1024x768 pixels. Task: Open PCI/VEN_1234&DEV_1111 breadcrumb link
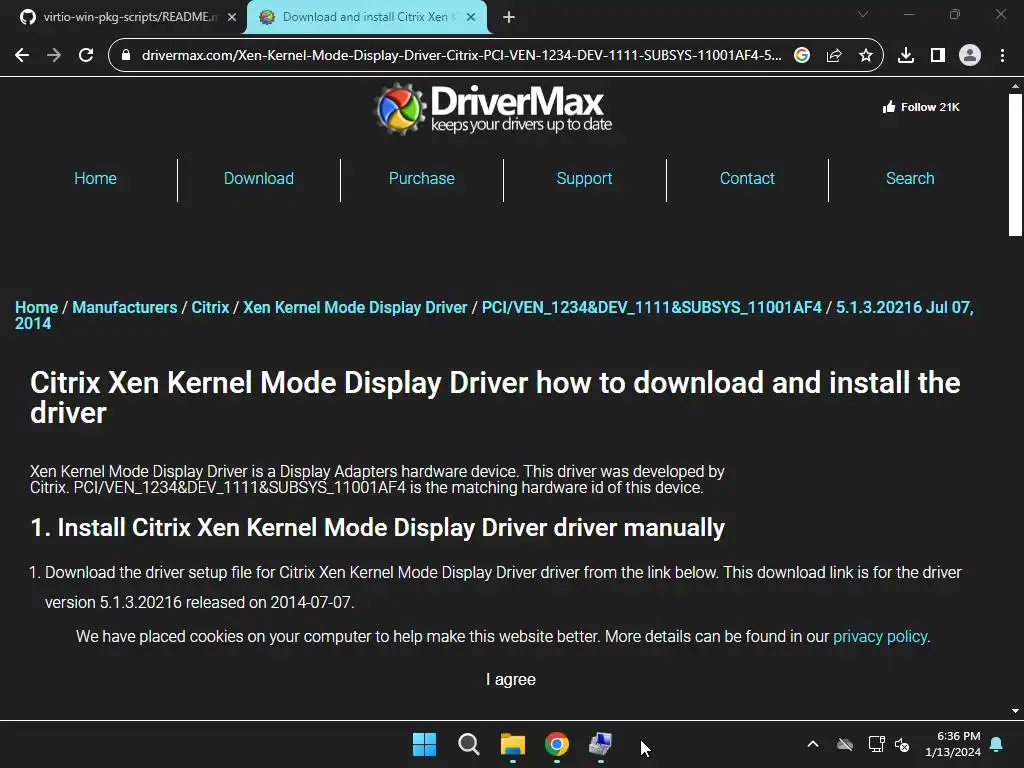coord(652,308)
